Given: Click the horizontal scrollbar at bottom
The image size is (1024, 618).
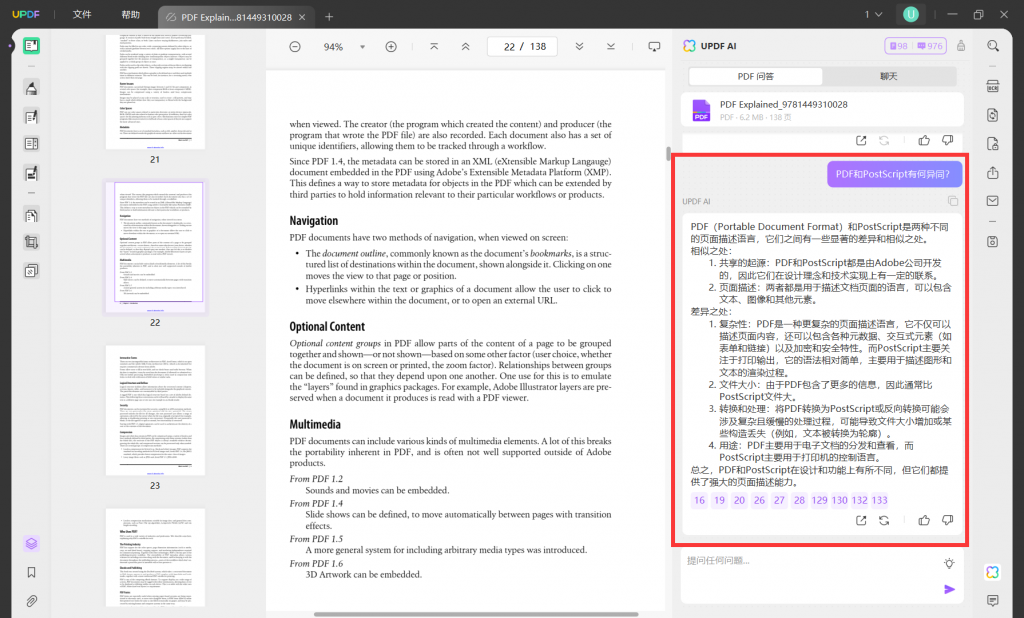Looking at the screenshot, I should click(x=475, y=614).
